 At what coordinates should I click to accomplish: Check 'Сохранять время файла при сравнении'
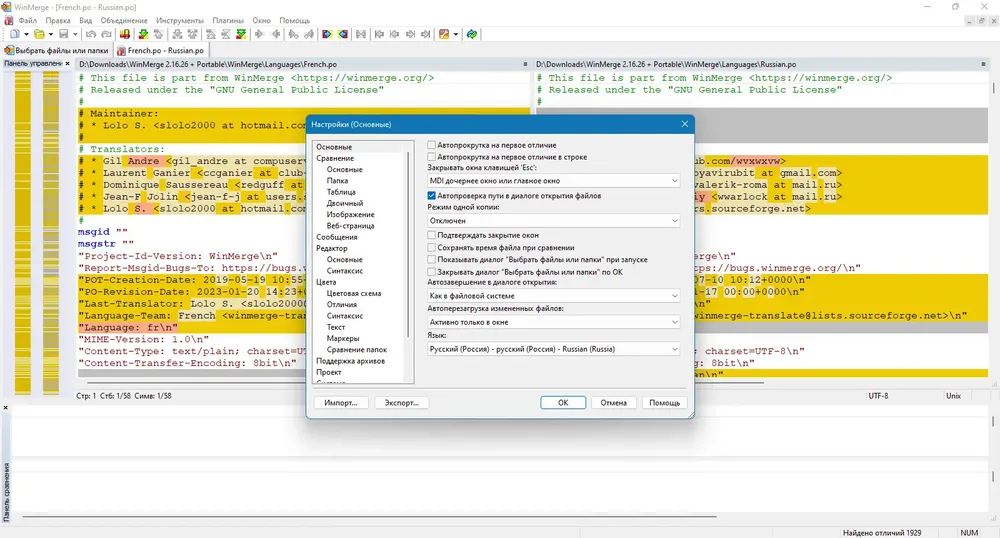click(432, 247)
